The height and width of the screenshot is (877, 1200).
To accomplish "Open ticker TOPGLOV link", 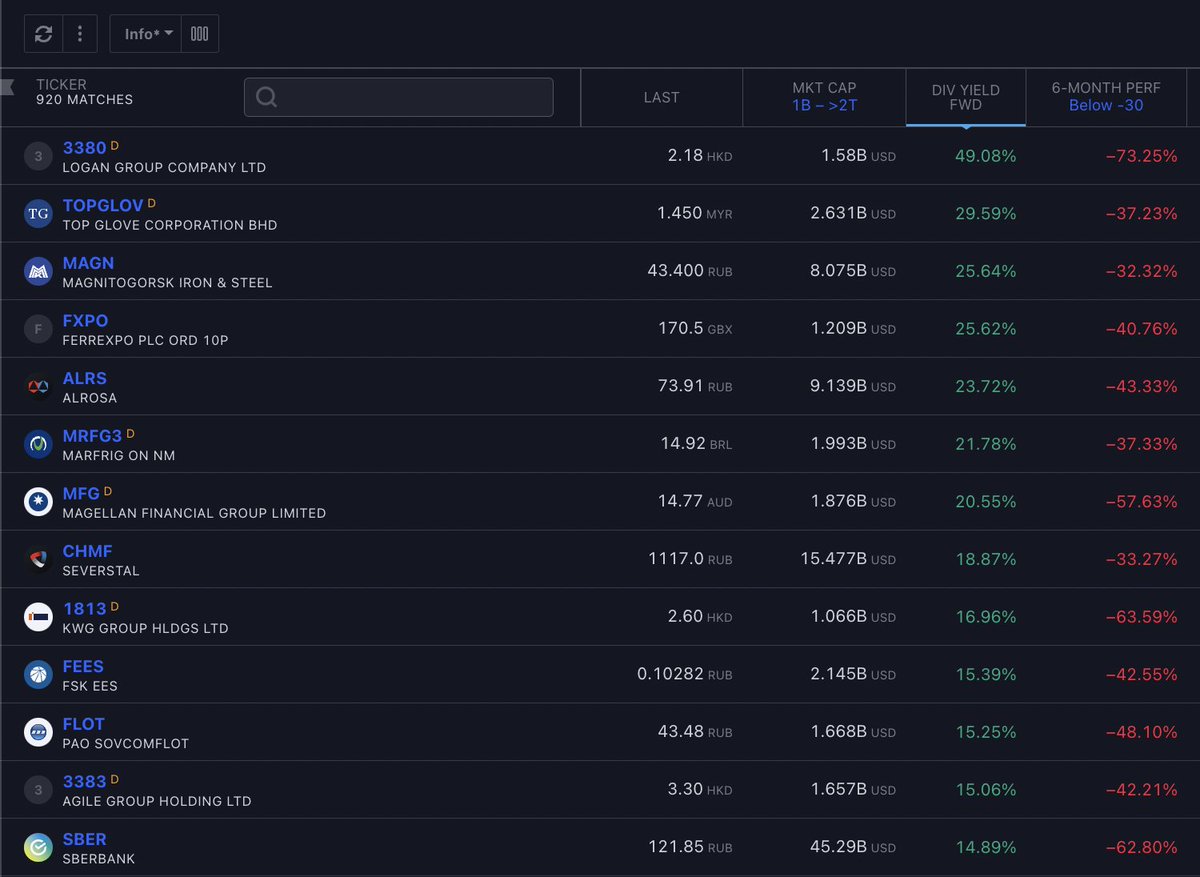I will click(x=103, y=206).
